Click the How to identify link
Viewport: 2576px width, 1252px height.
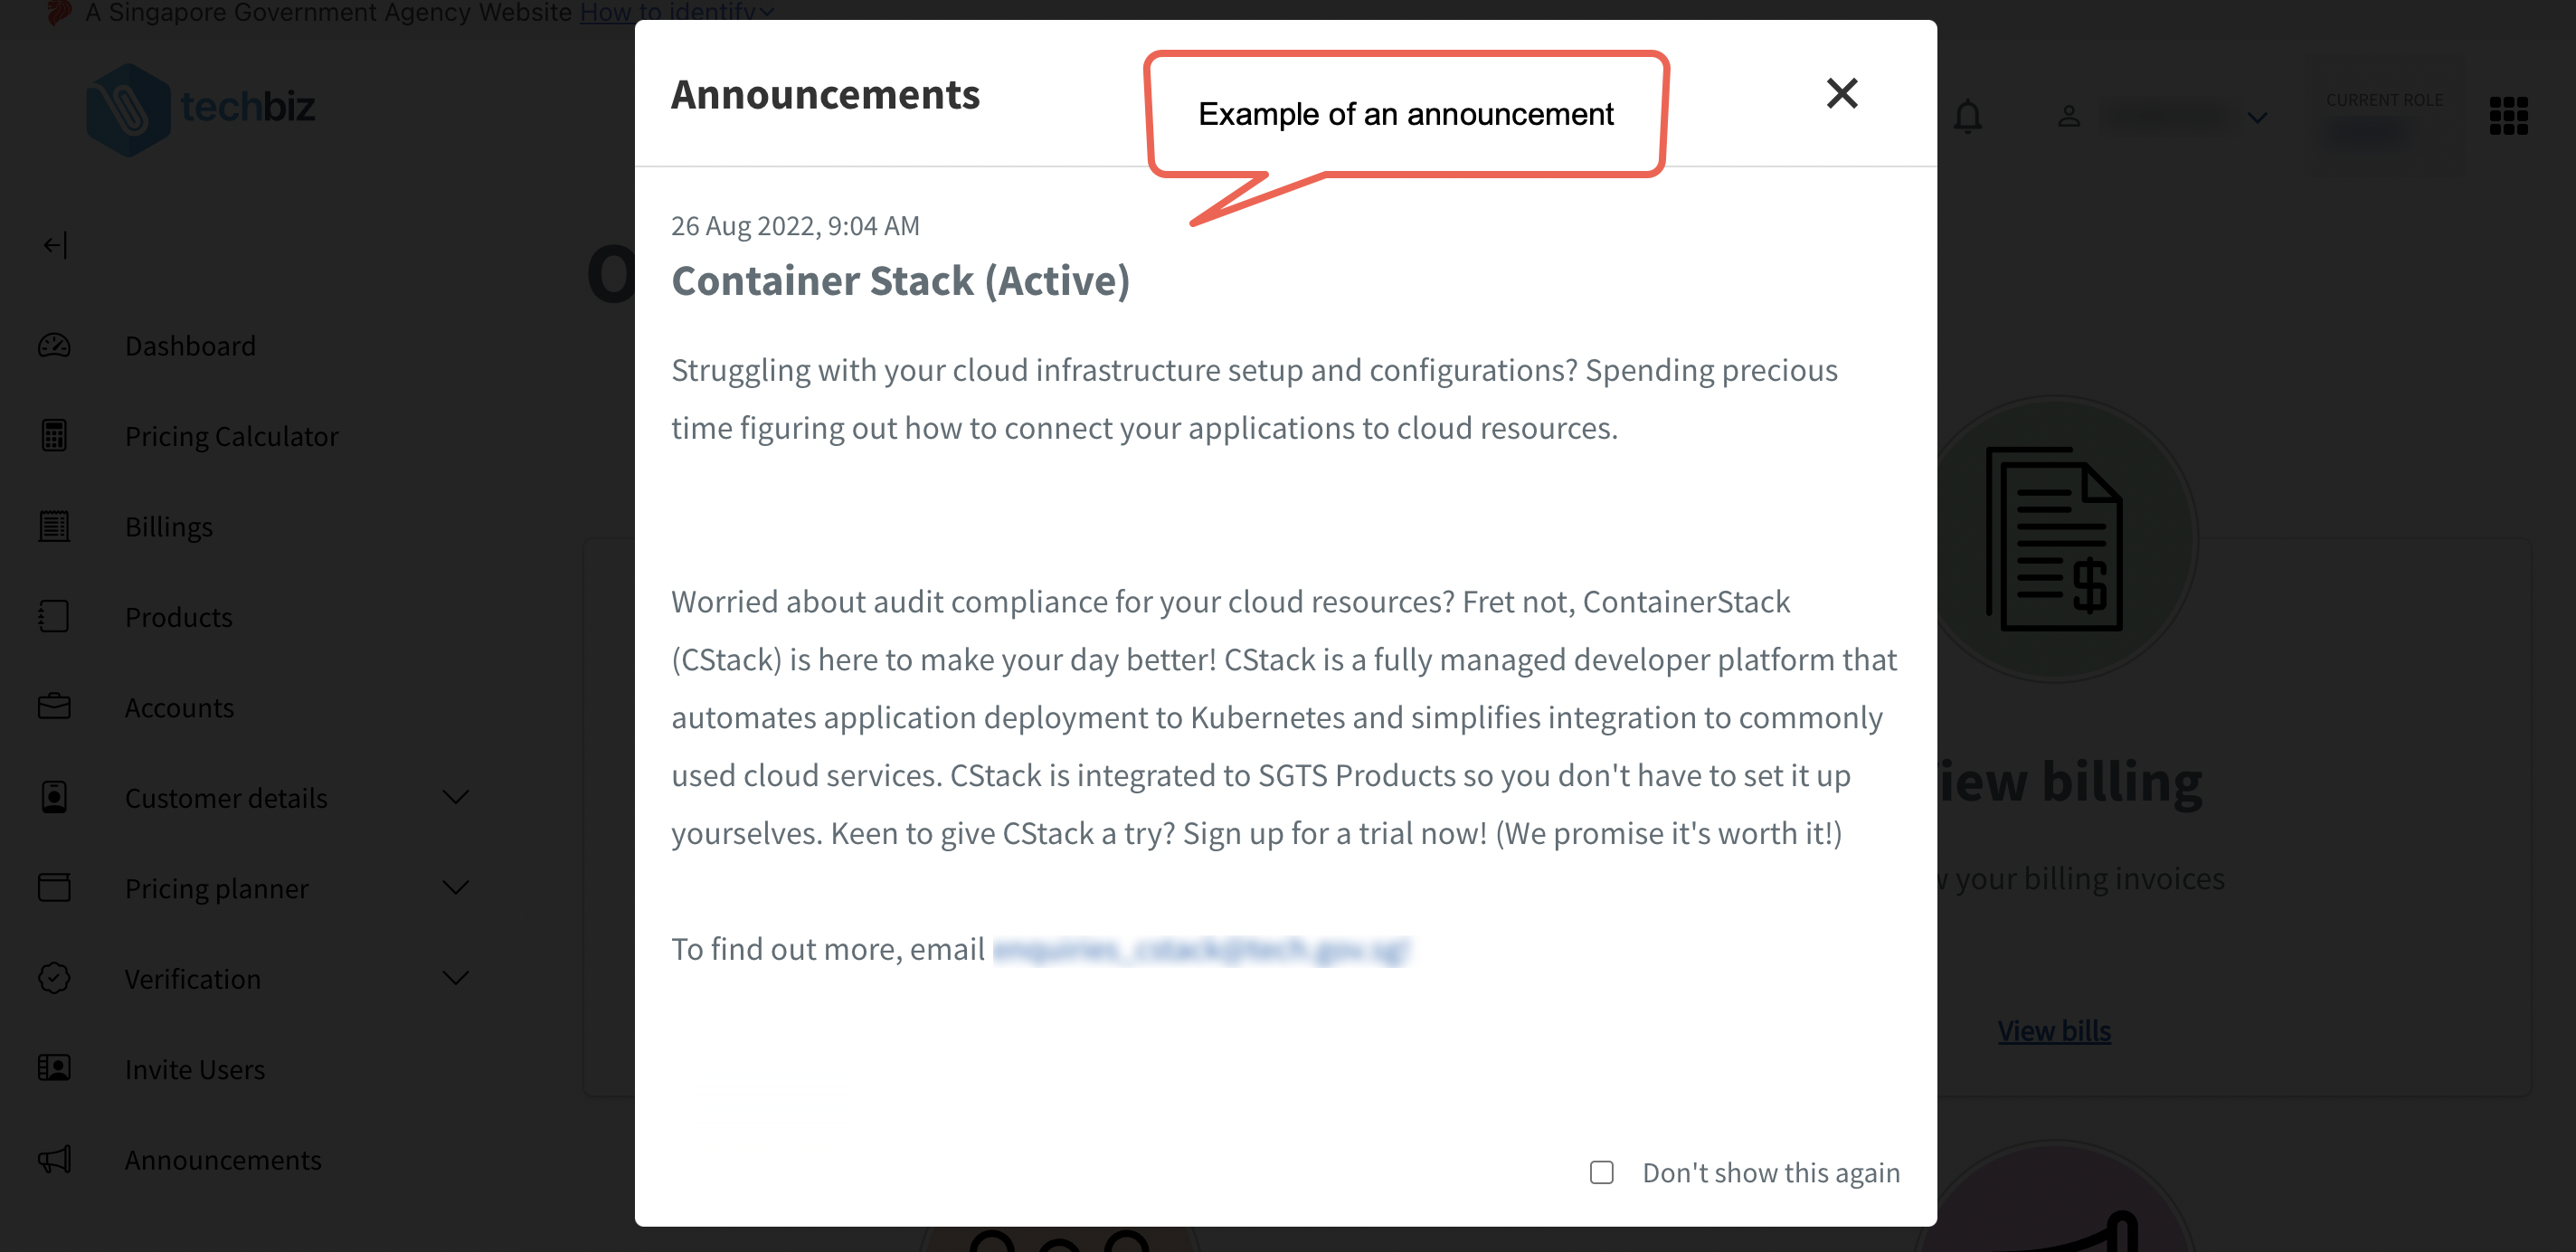point(668,12)
